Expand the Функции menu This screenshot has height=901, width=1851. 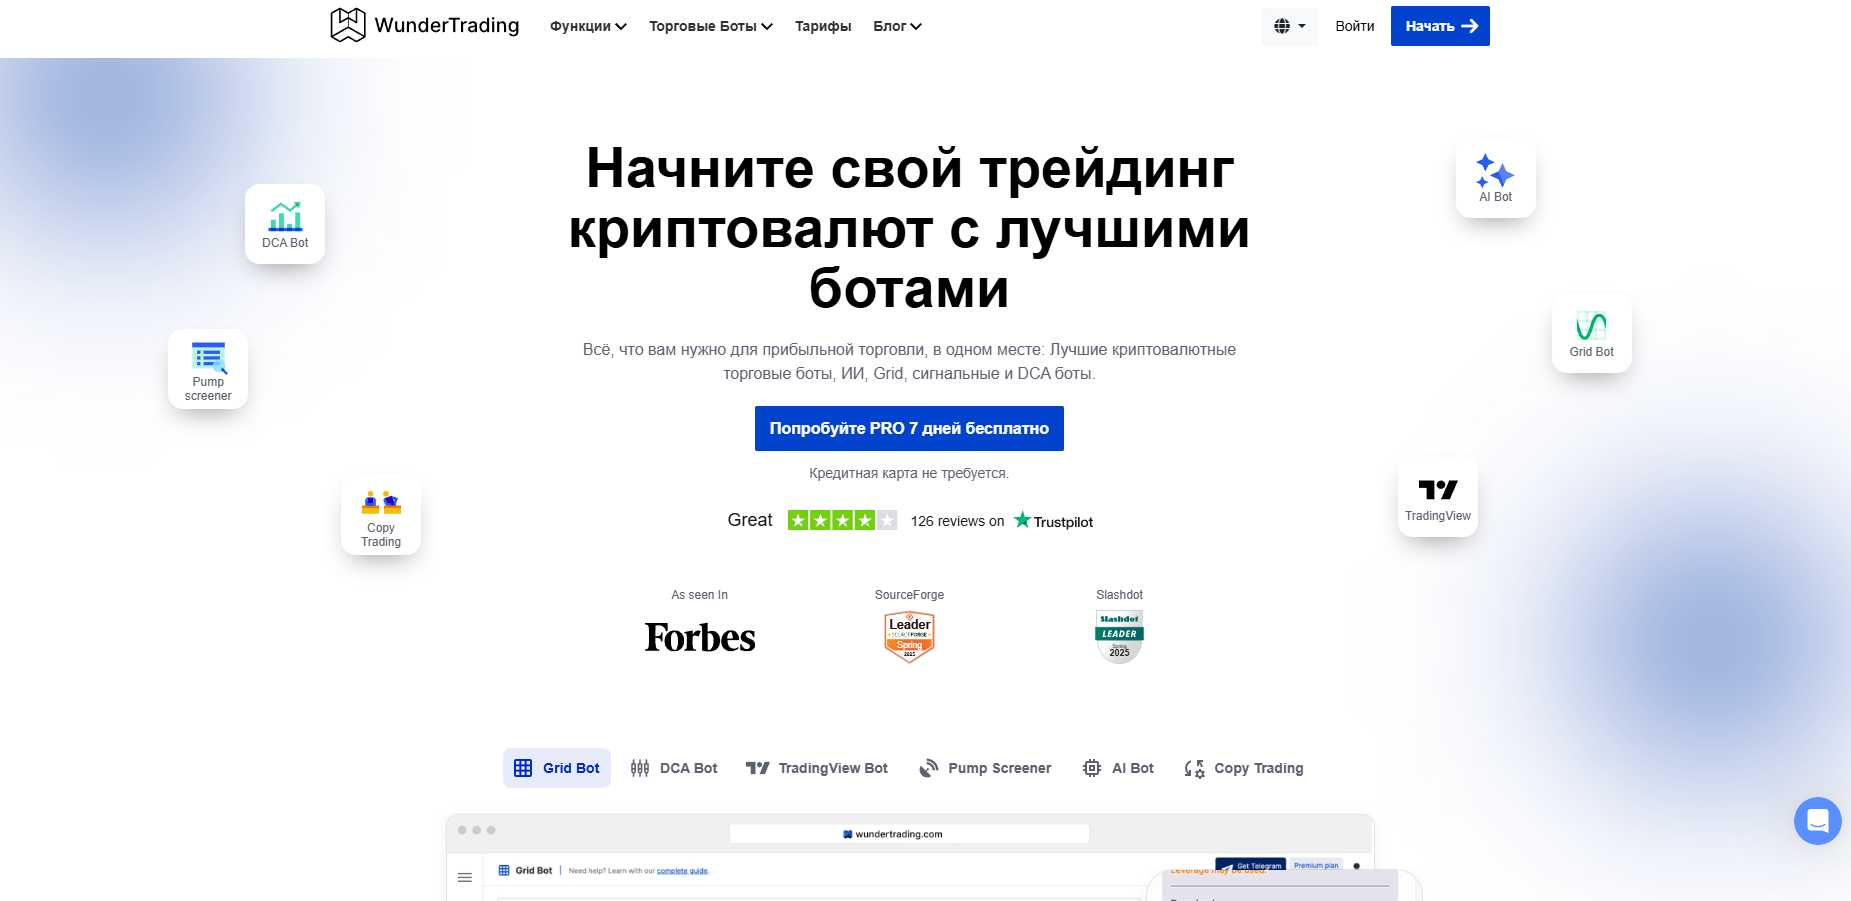588,26
